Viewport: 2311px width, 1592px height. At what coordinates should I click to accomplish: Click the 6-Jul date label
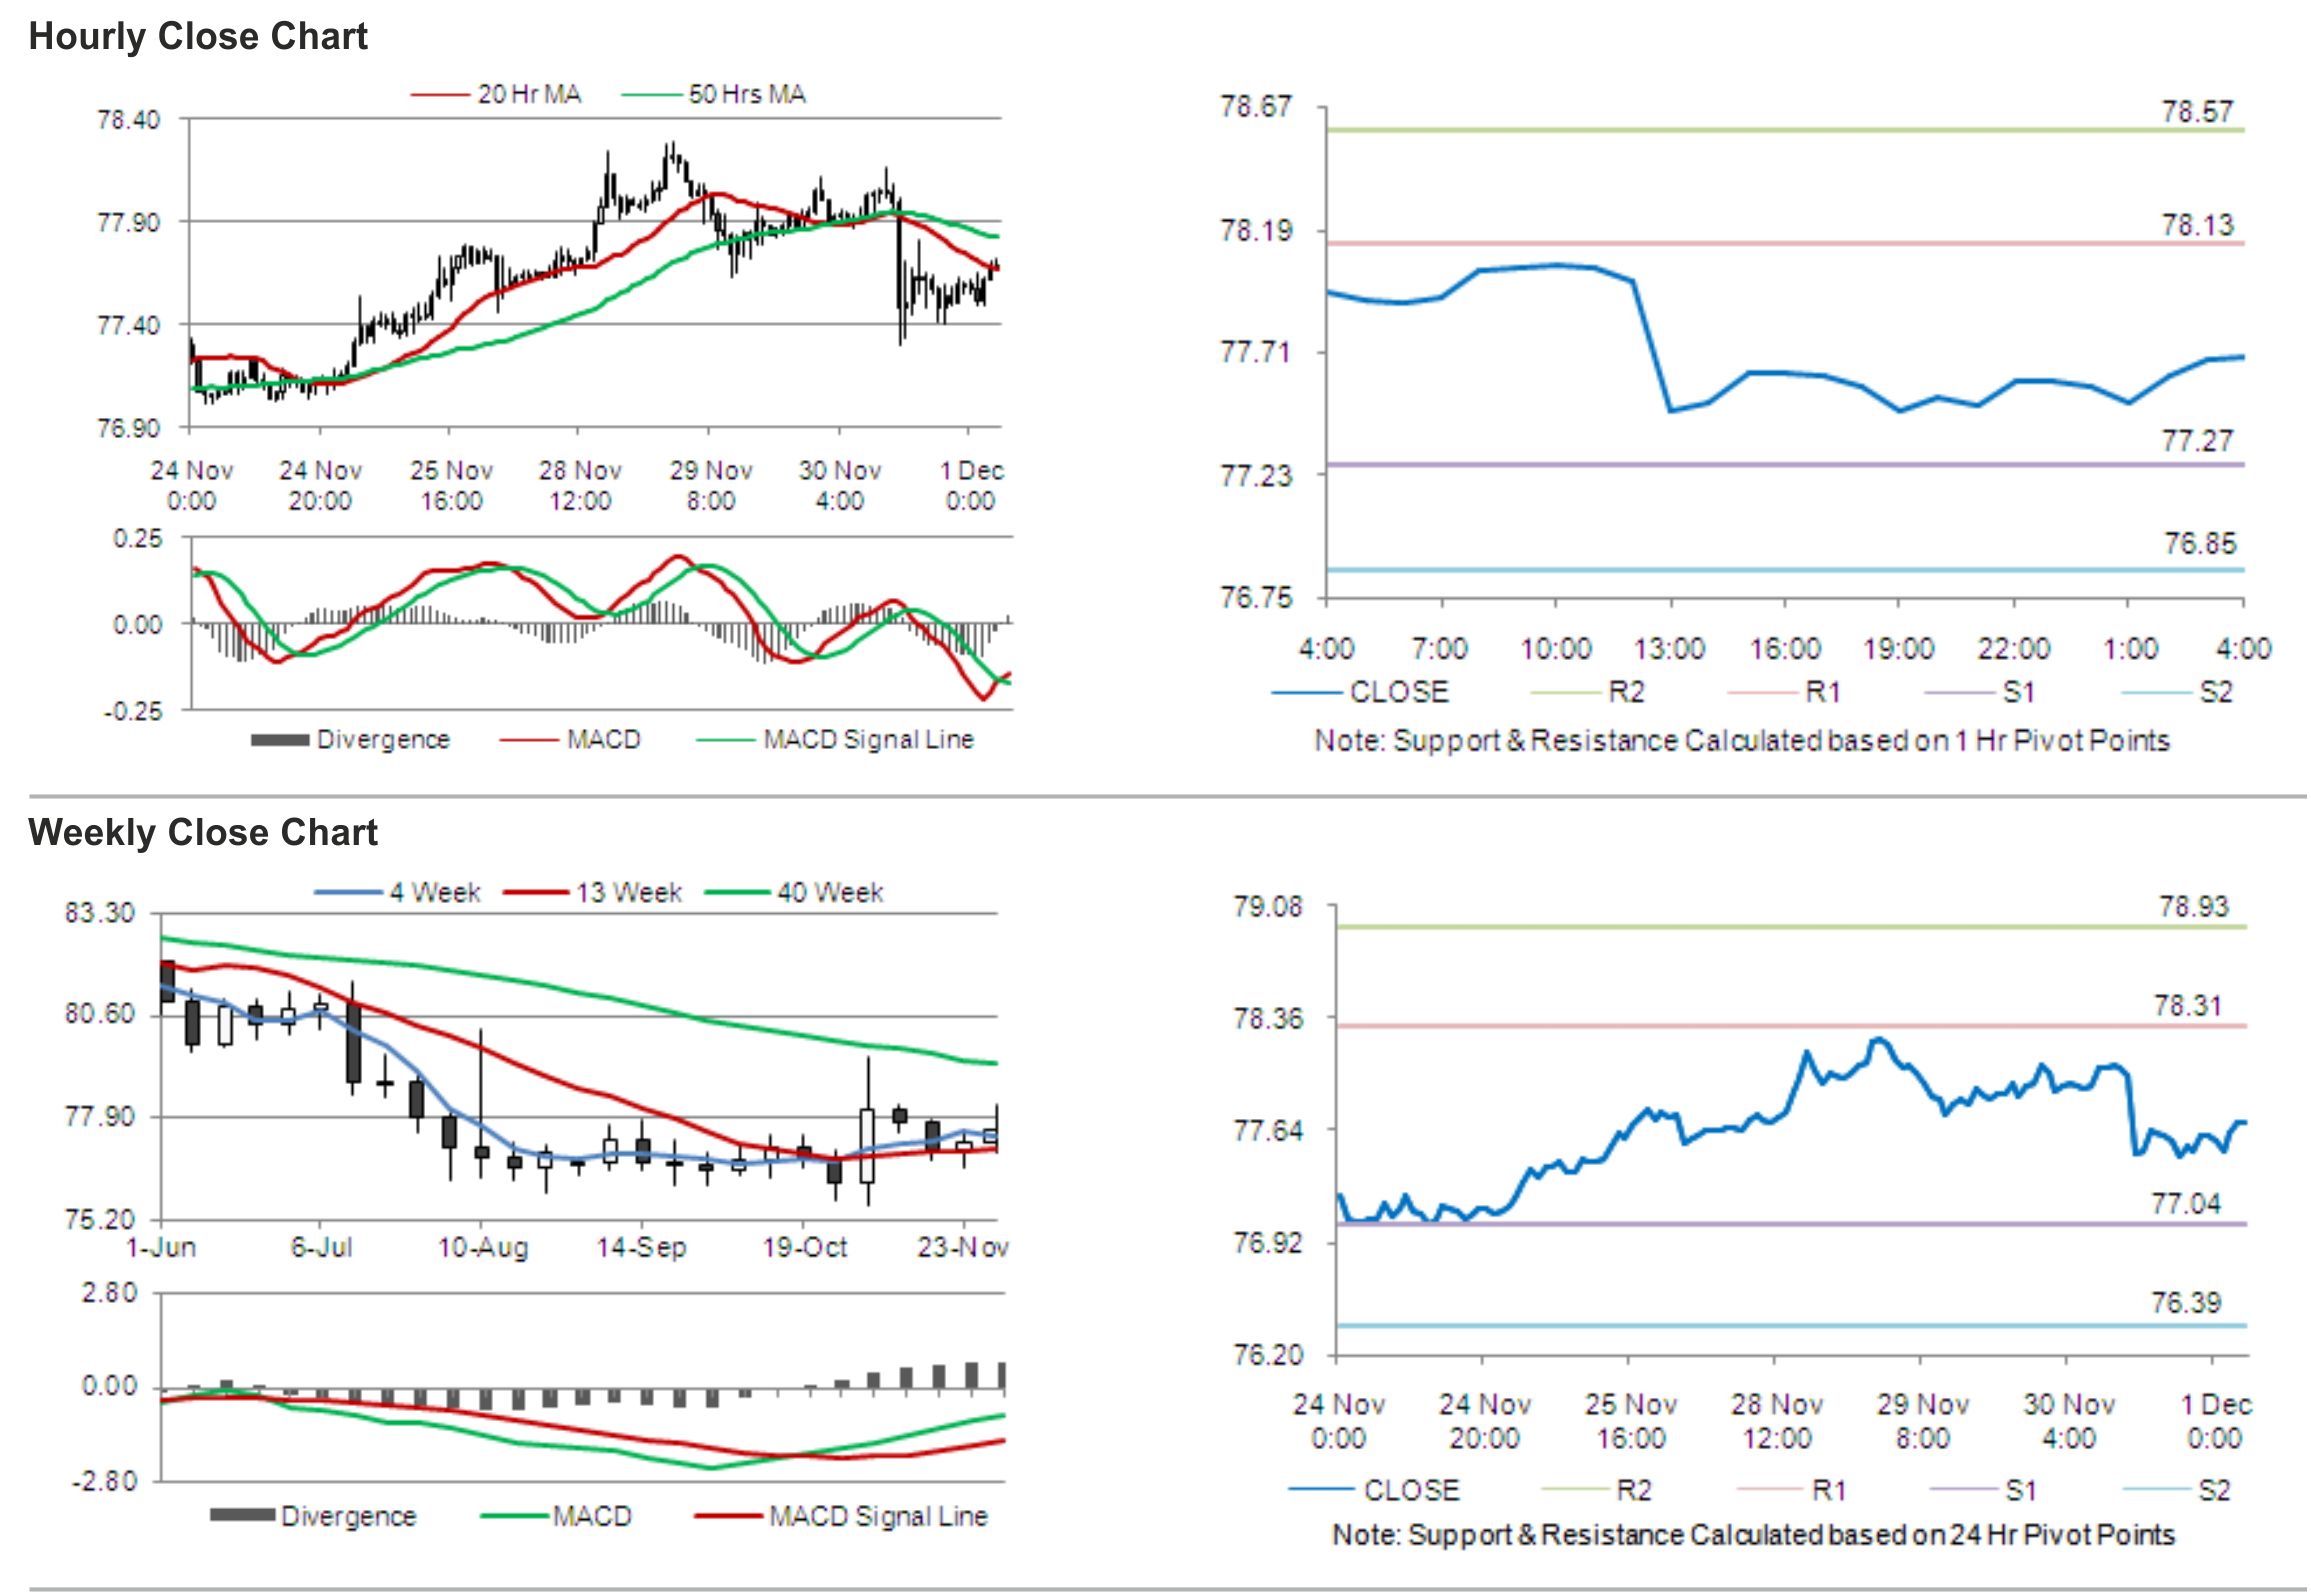point(321,1248)
